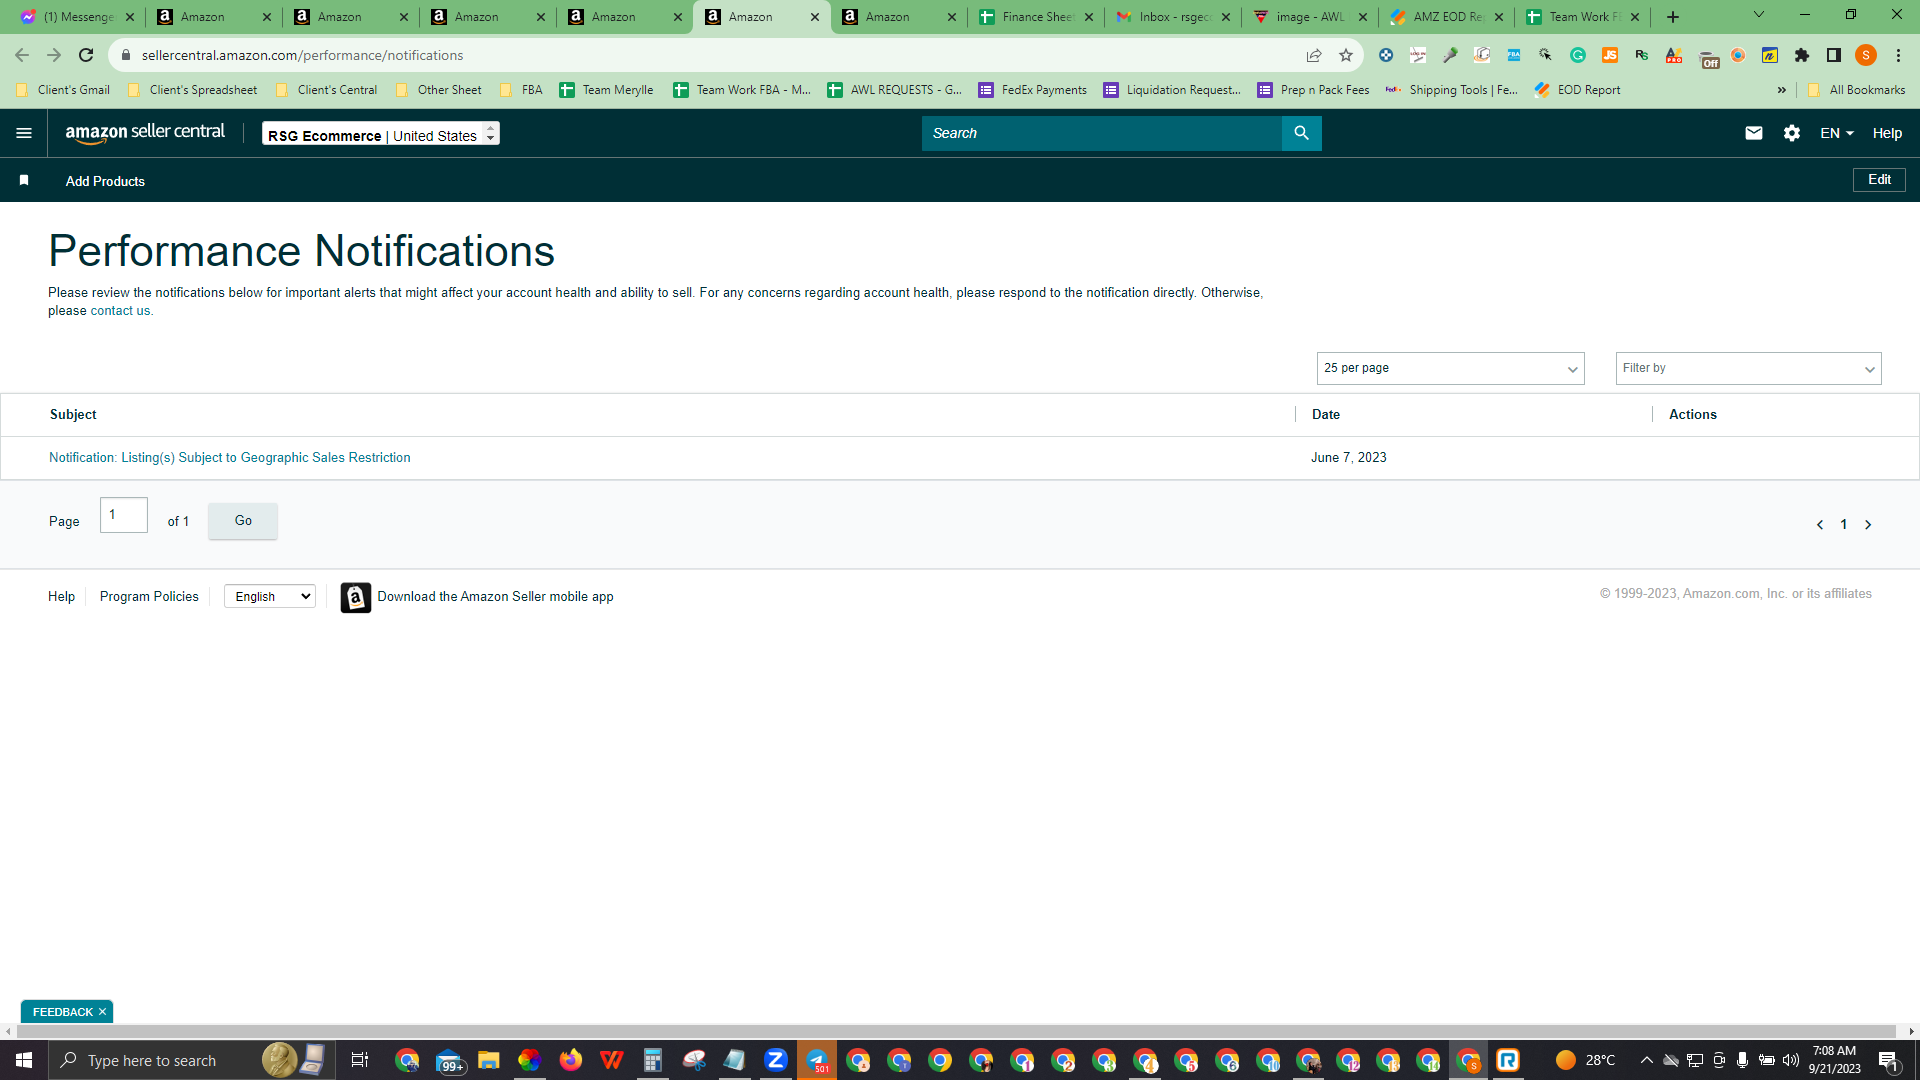This screenshot has width=1920, height=1080.
Task: Click the browser address bar URL
Action: (x=302, y=55)
